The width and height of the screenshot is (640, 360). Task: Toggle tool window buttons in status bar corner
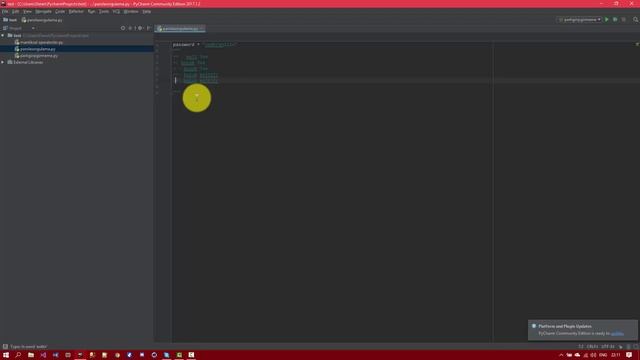[x=5, y=347]
